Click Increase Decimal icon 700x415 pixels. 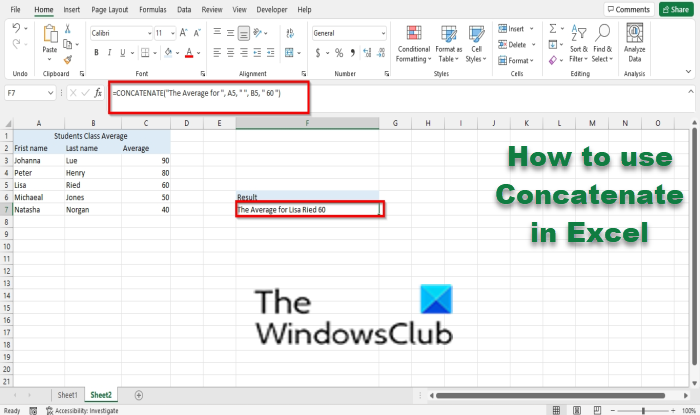coord(367,53)
